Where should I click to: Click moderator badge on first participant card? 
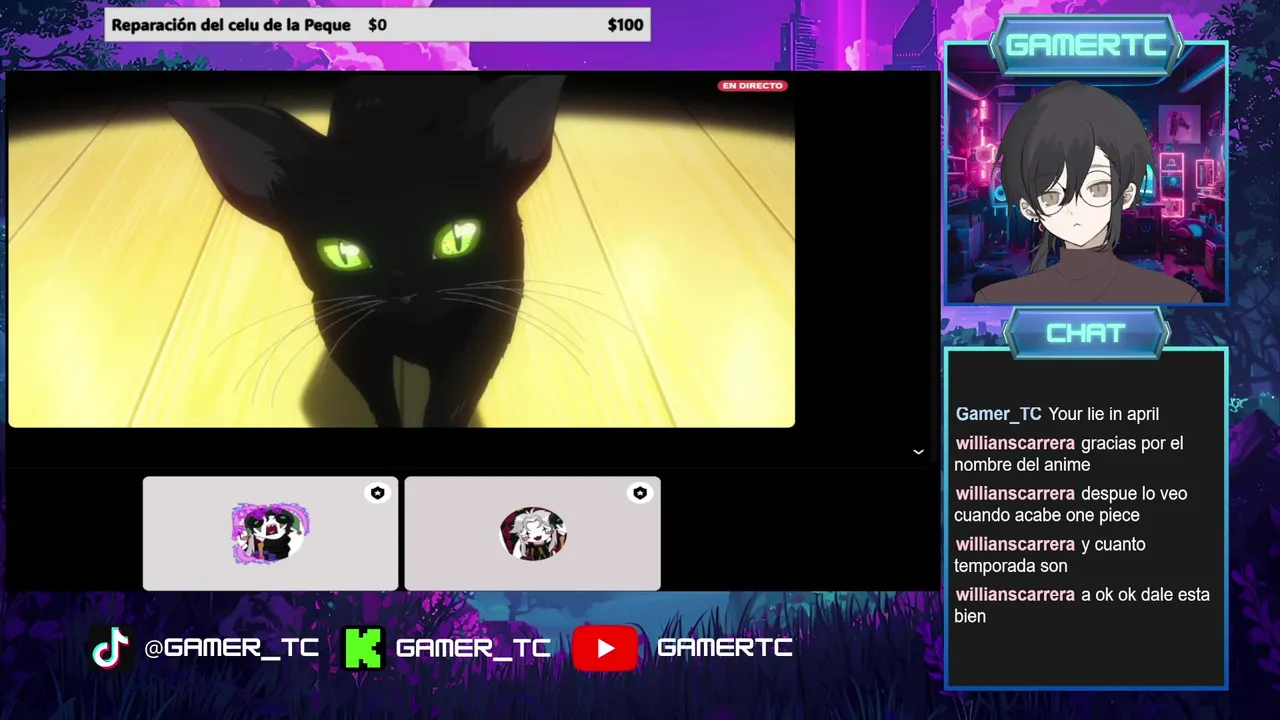(377, 493)
